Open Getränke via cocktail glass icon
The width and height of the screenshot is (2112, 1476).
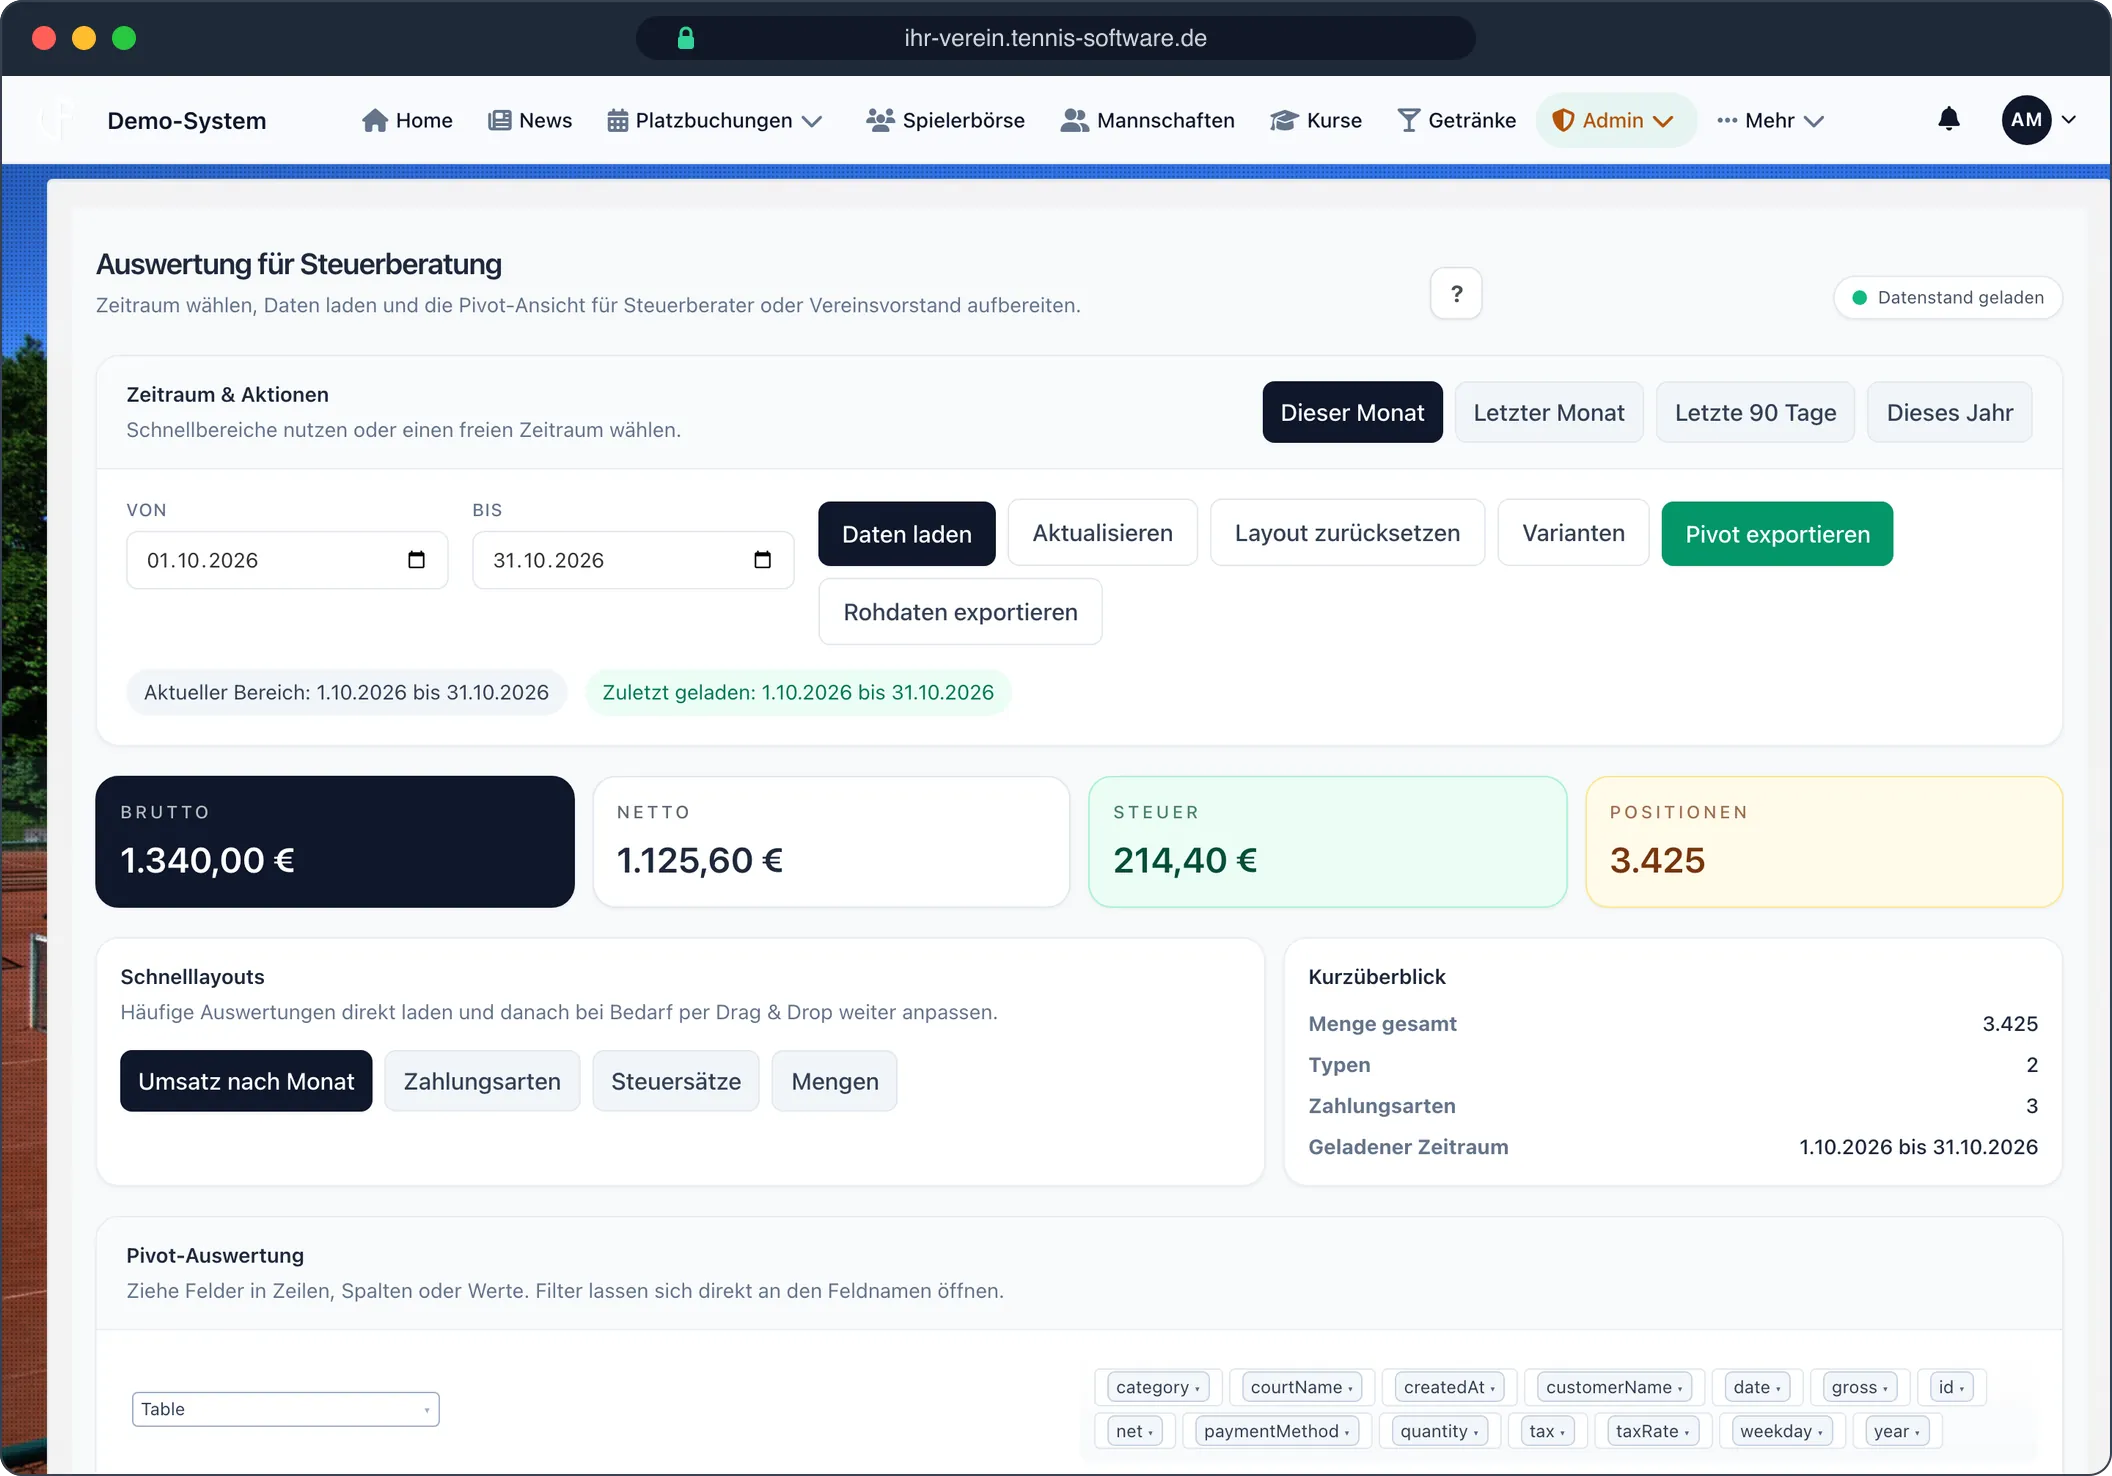pos(1408,120)
